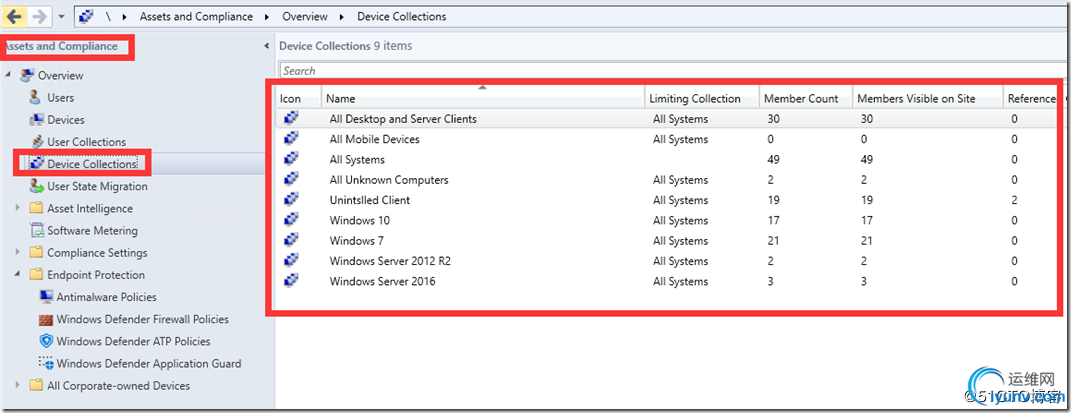This screenshot has height=413, width=1071.
Task: Open Software Metering
Action: coord(92,231)
